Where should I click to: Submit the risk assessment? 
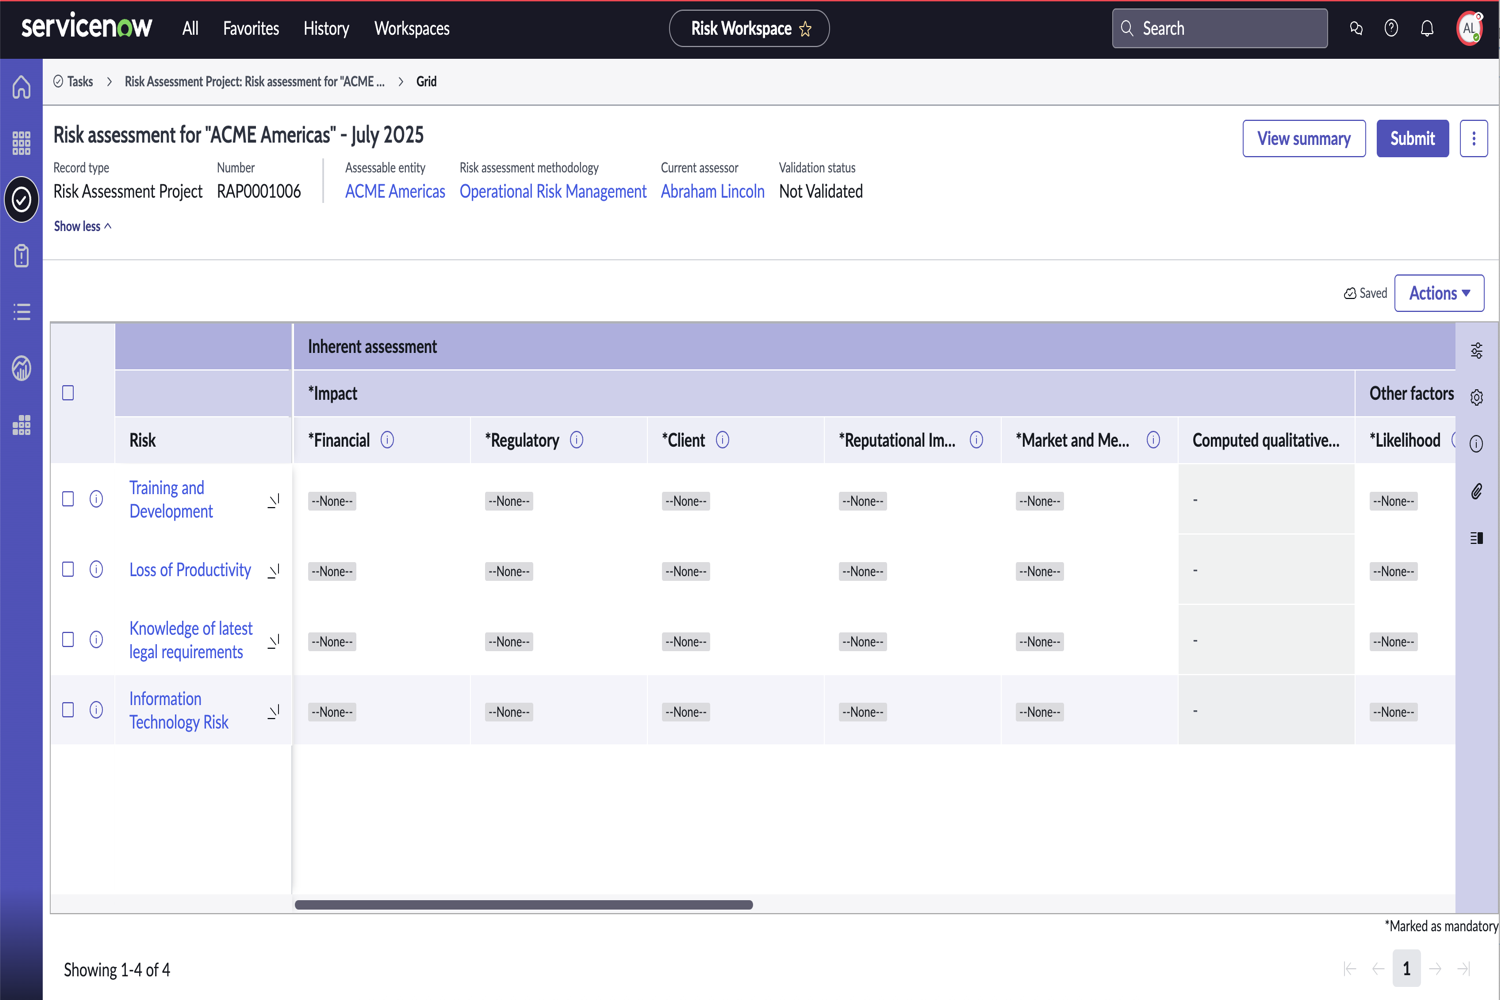[x=1412, y=139]
